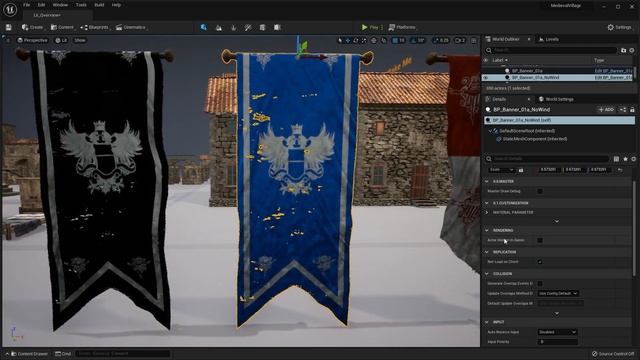Image resolution: width=640 pixels, height=360 pixels.
Task: Open the viewport Show menu
Action: (x=80, y=40)
